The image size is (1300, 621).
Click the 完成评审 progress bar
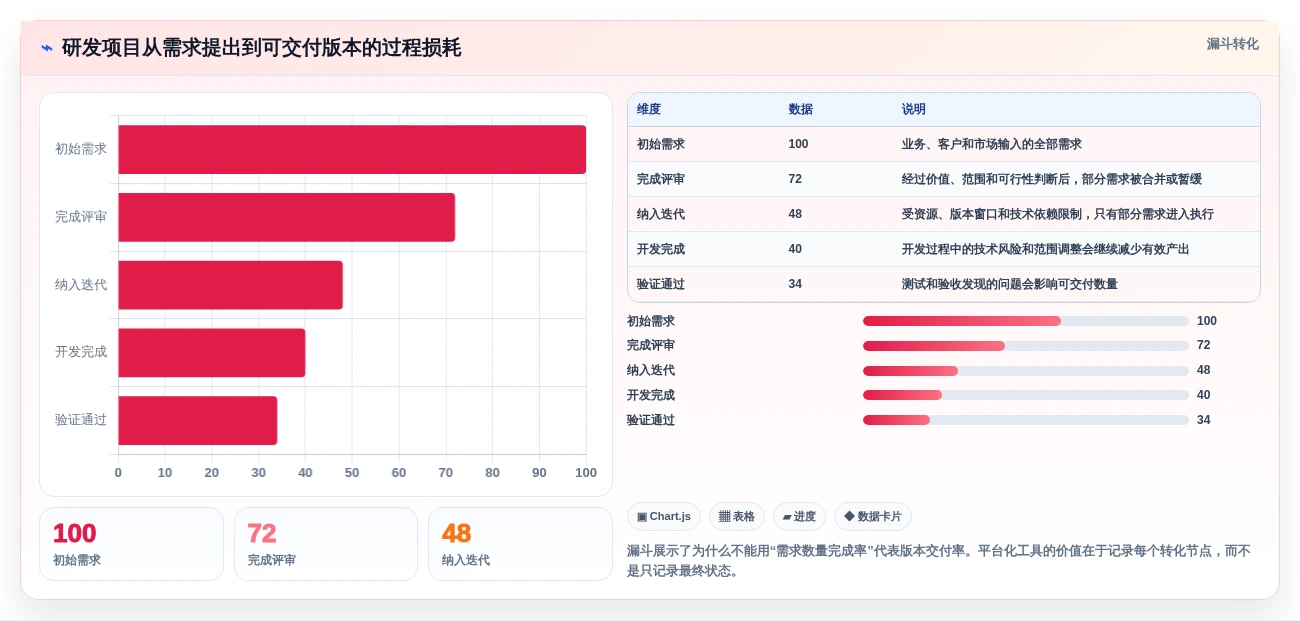(x=1026, y=346)
